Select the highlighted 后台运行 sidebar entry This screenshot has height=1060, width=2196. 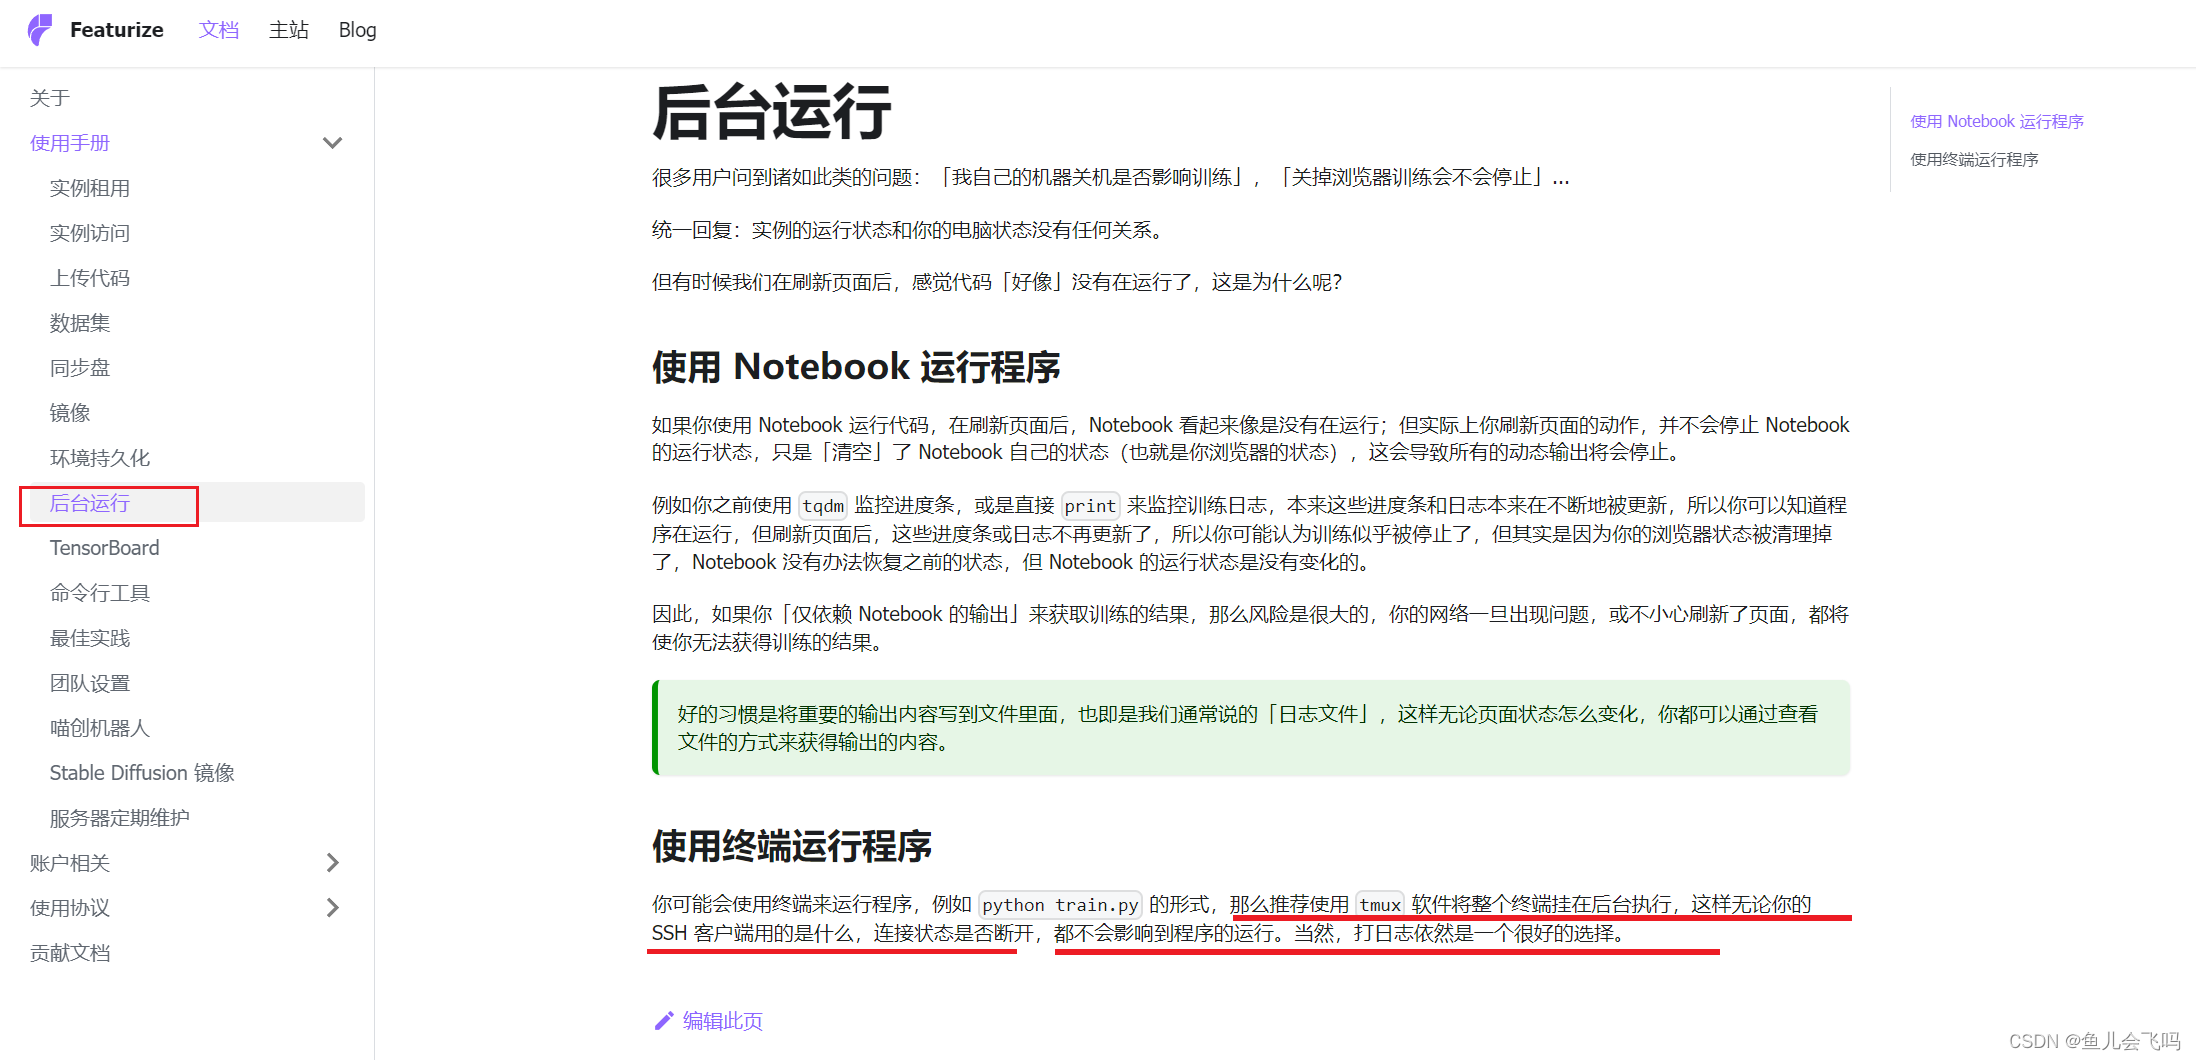pos(90,503)
